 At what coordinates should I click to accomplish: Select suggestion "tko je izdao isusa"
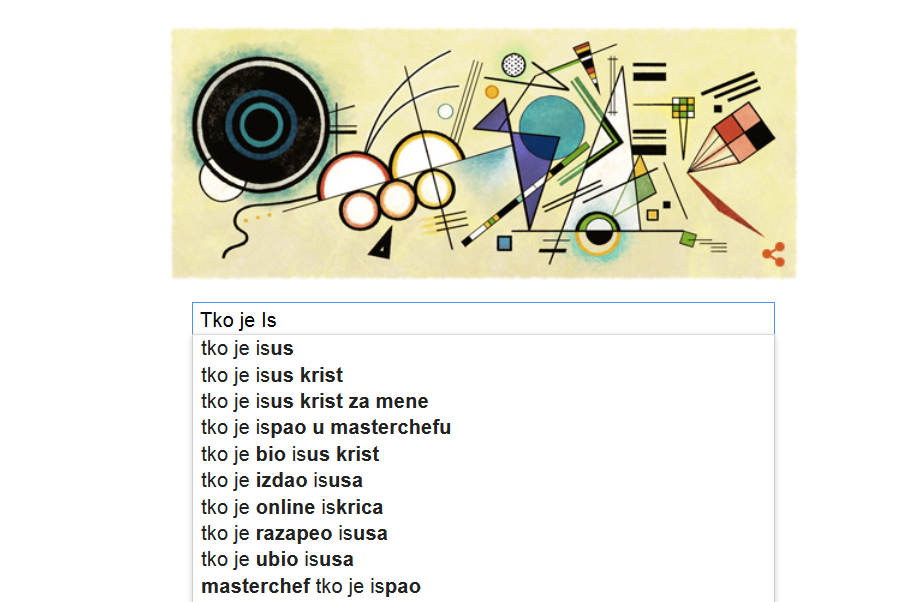point(282,480)
